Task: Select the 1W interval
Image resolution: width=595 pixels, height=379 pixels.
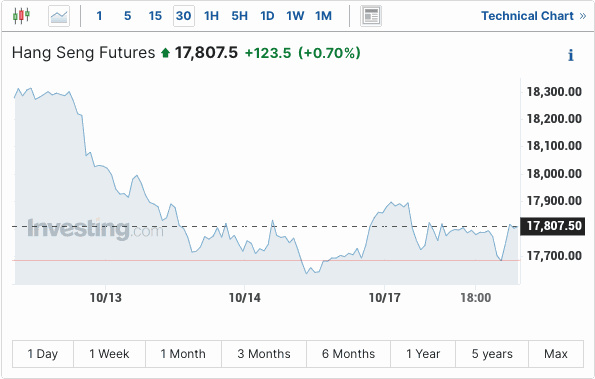Action: 295,16
